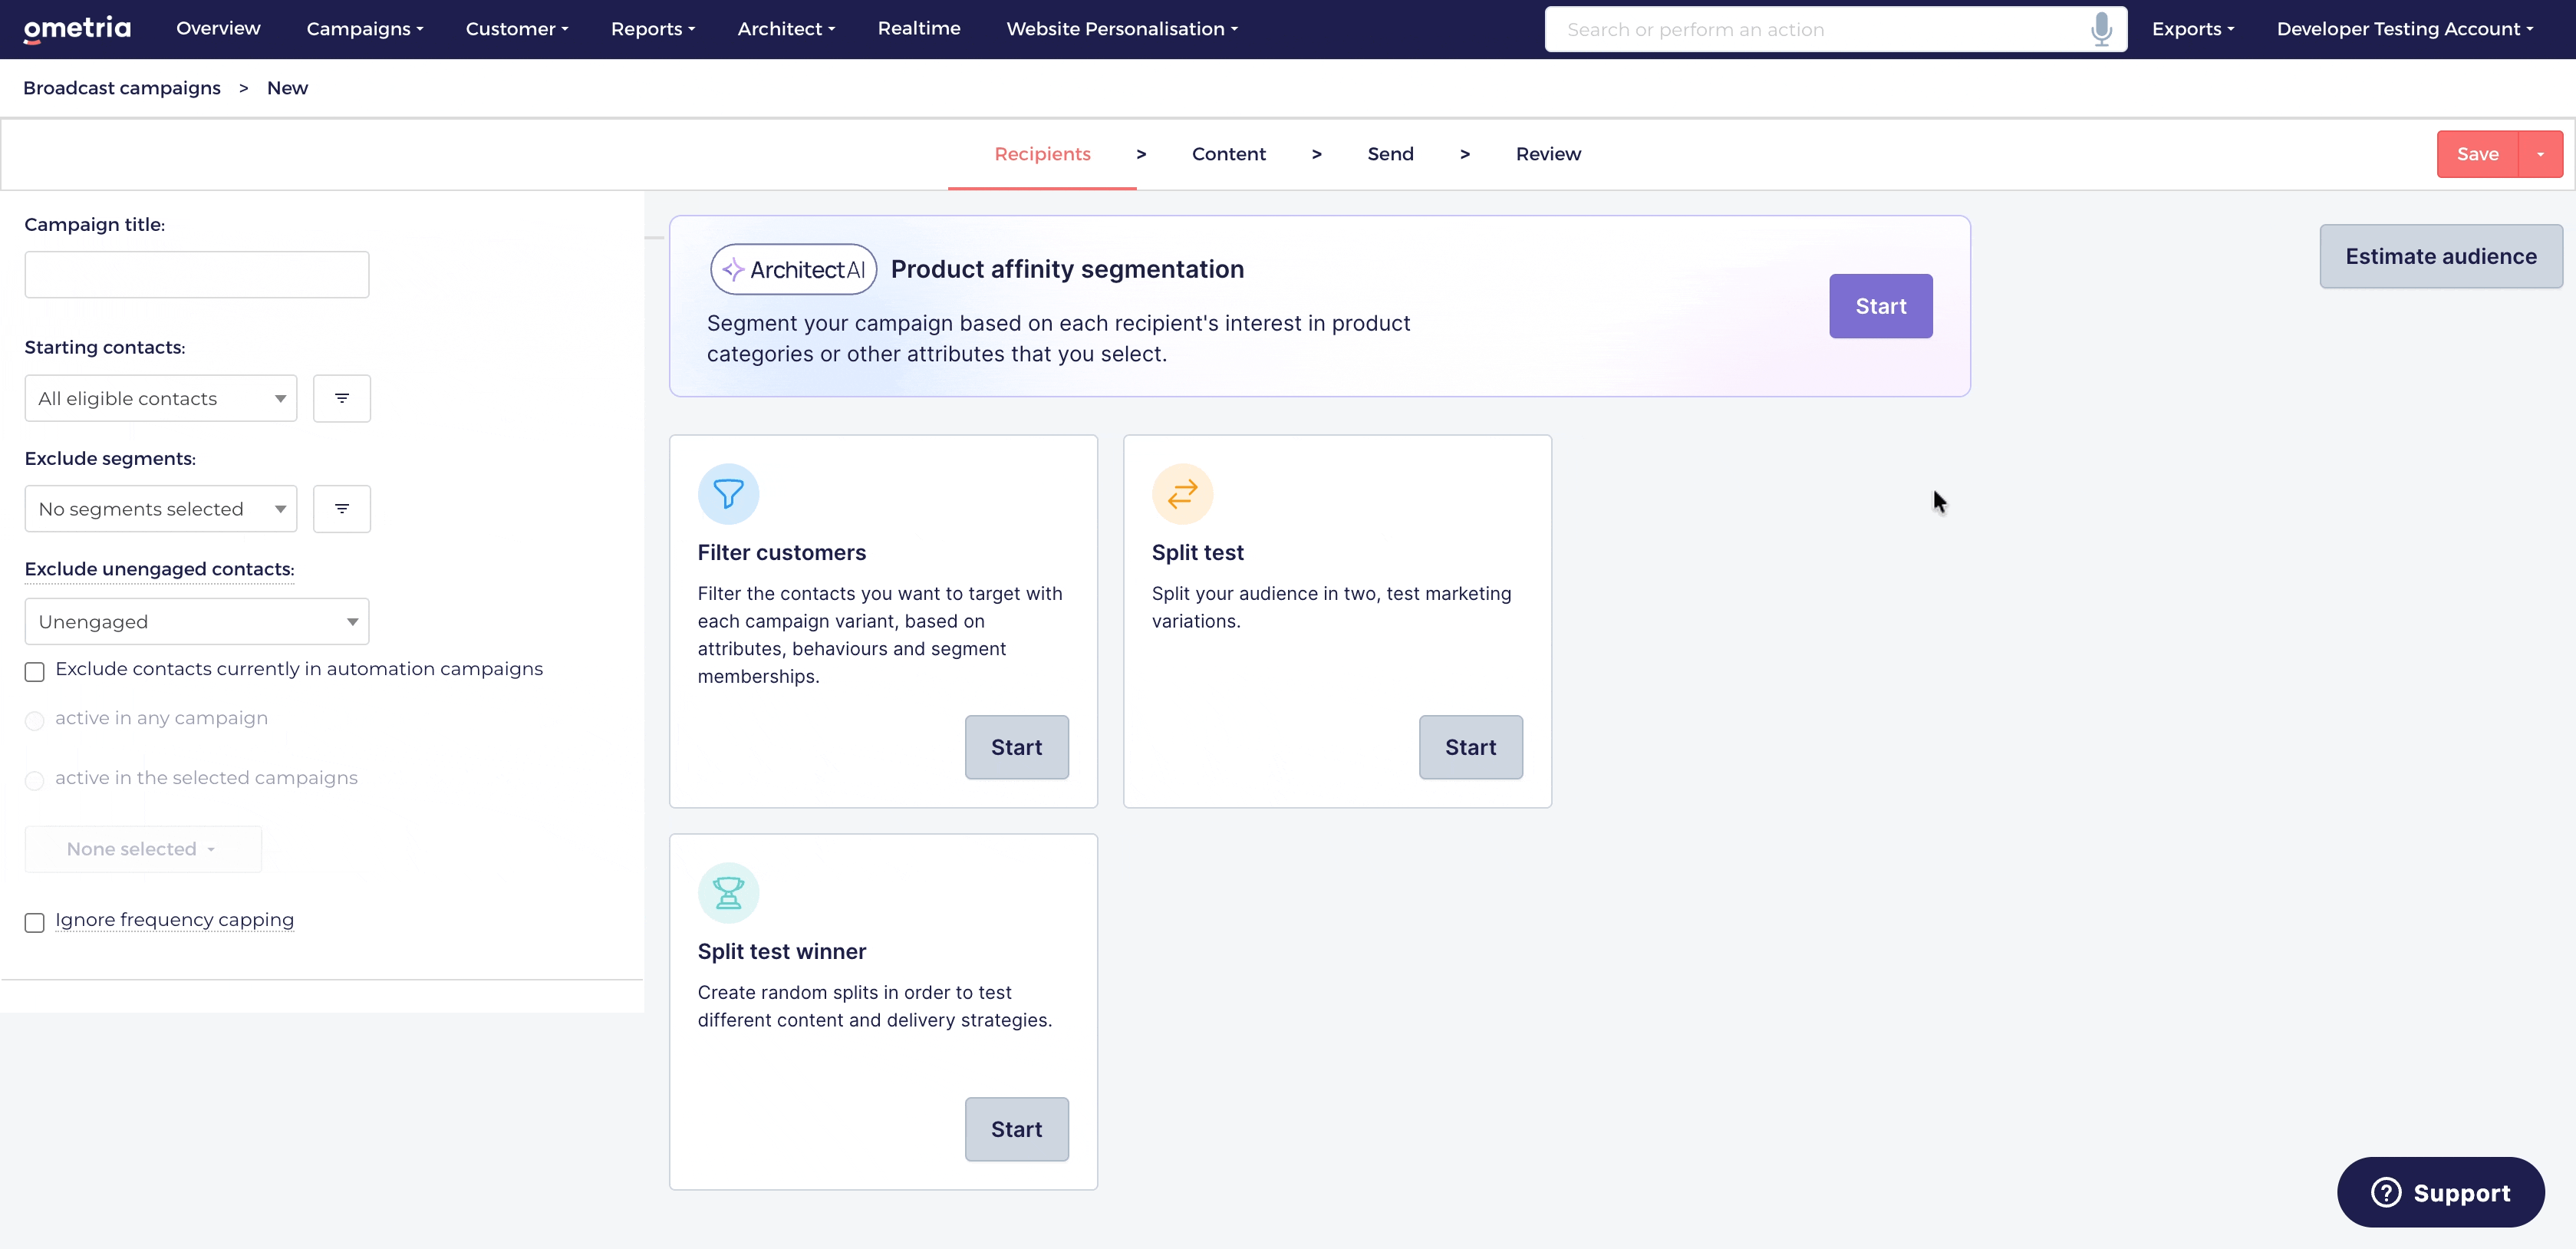
Task: Click the filter icon beside exclude segments
Action: pos(341,508)
